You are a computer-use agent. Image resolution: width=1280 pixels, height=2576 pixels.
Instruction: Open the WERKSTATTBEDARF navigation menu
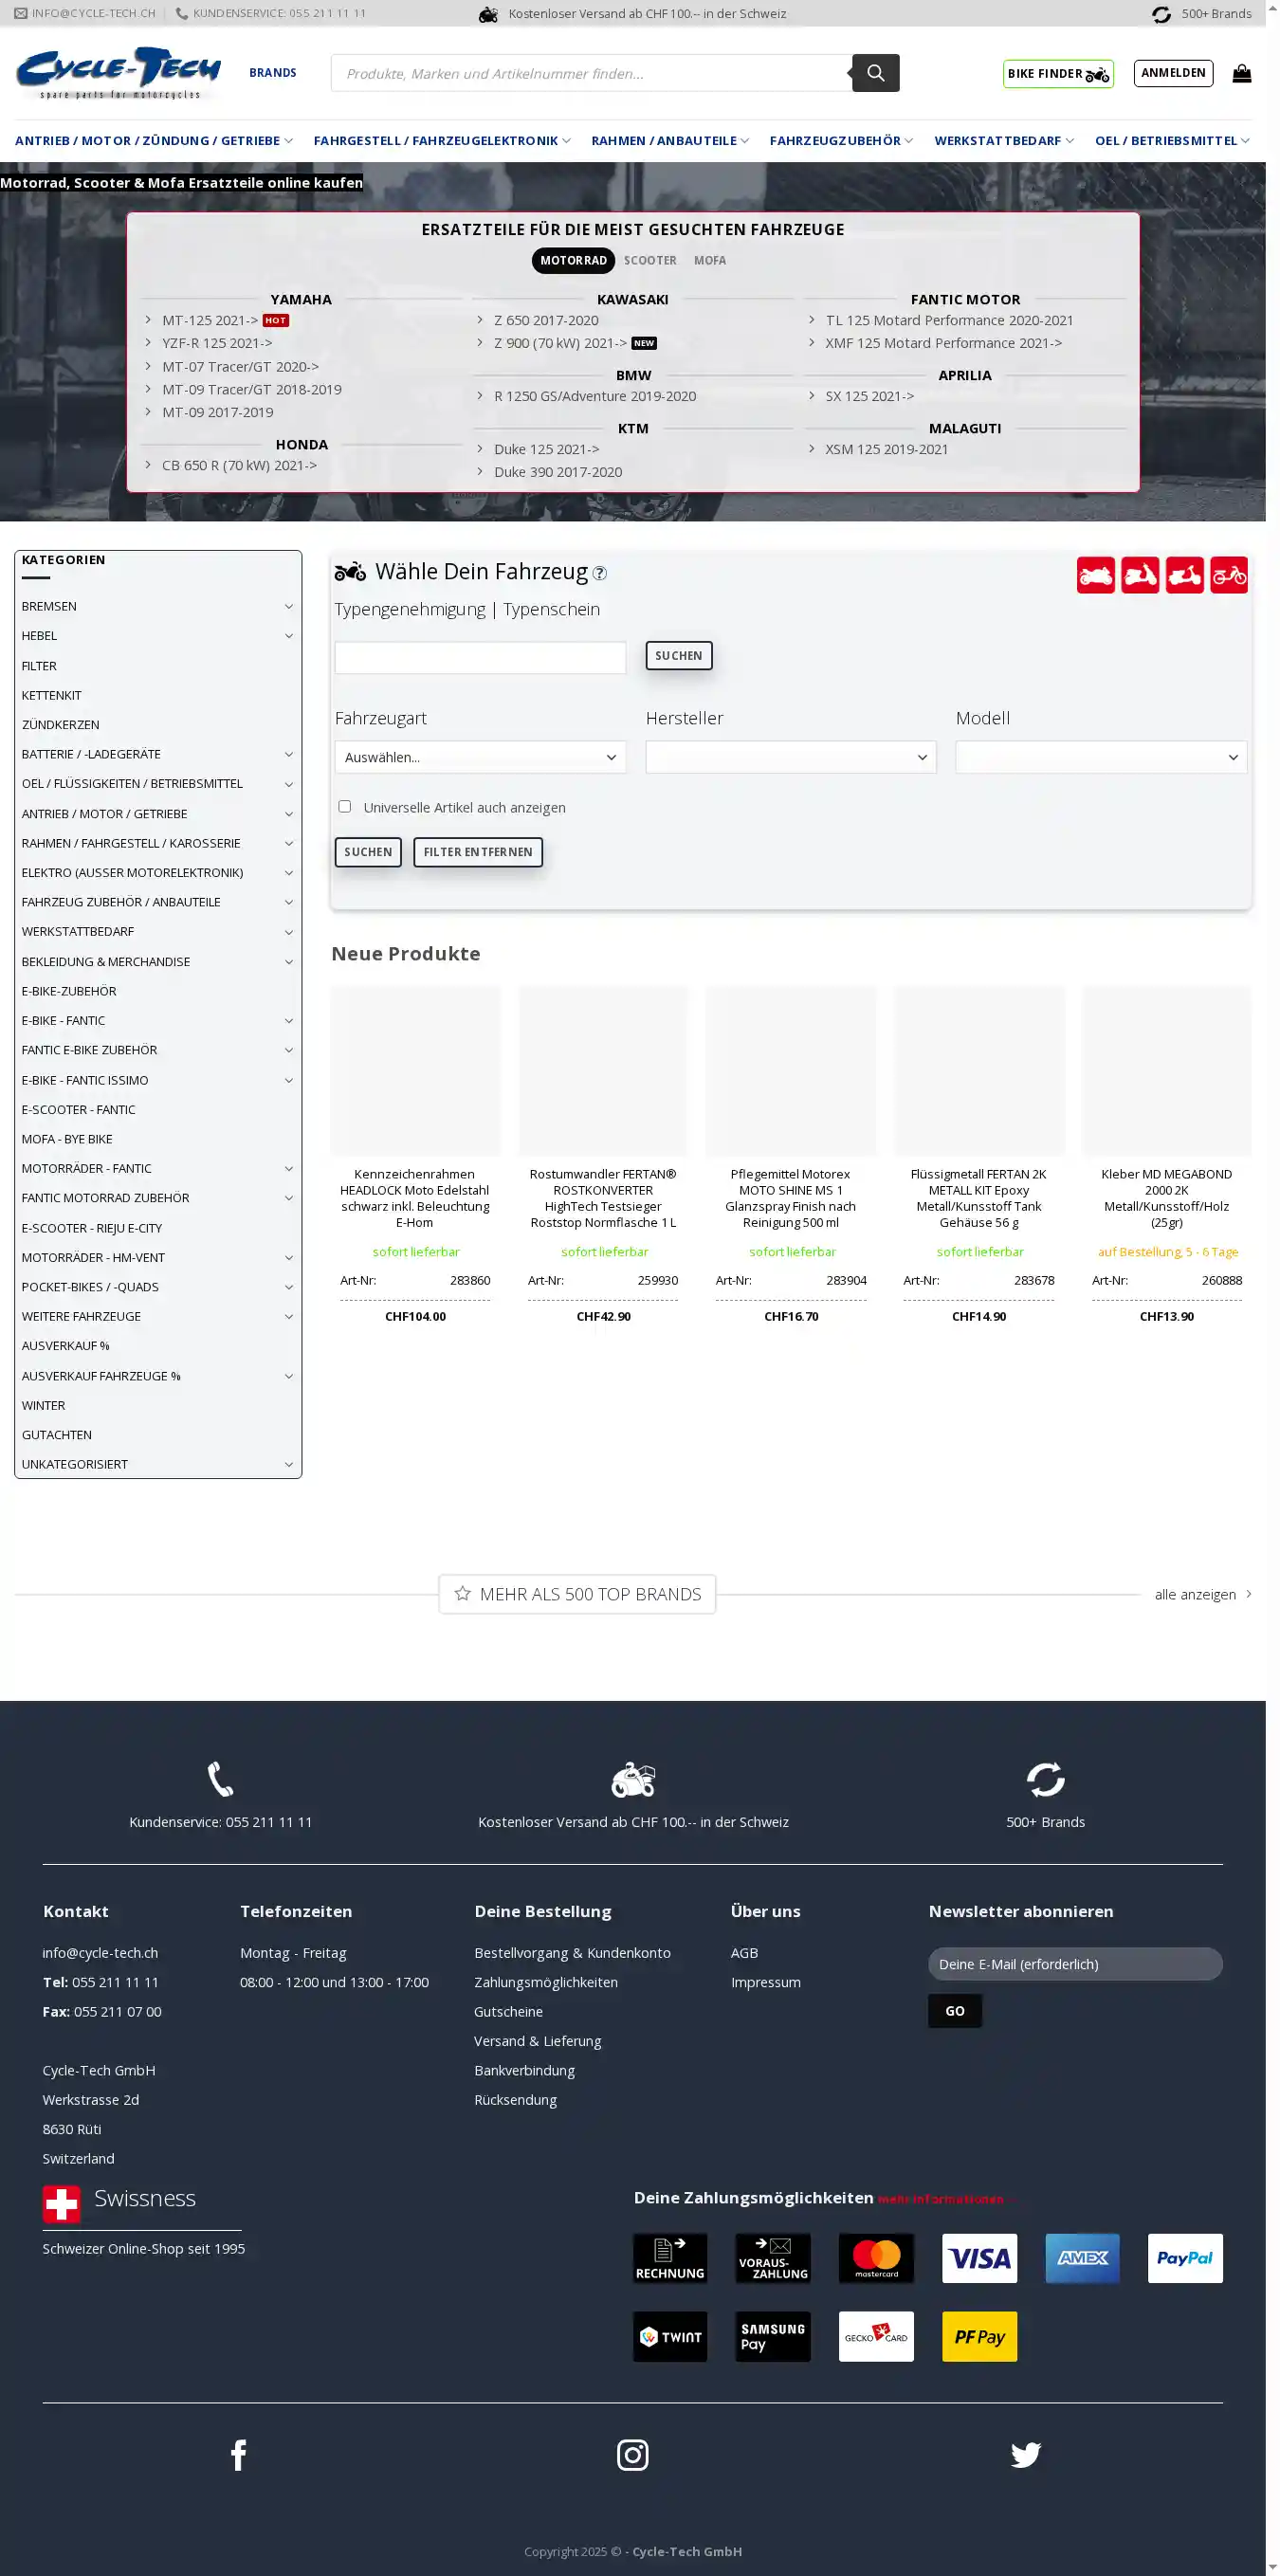[x=1003, y=141]
